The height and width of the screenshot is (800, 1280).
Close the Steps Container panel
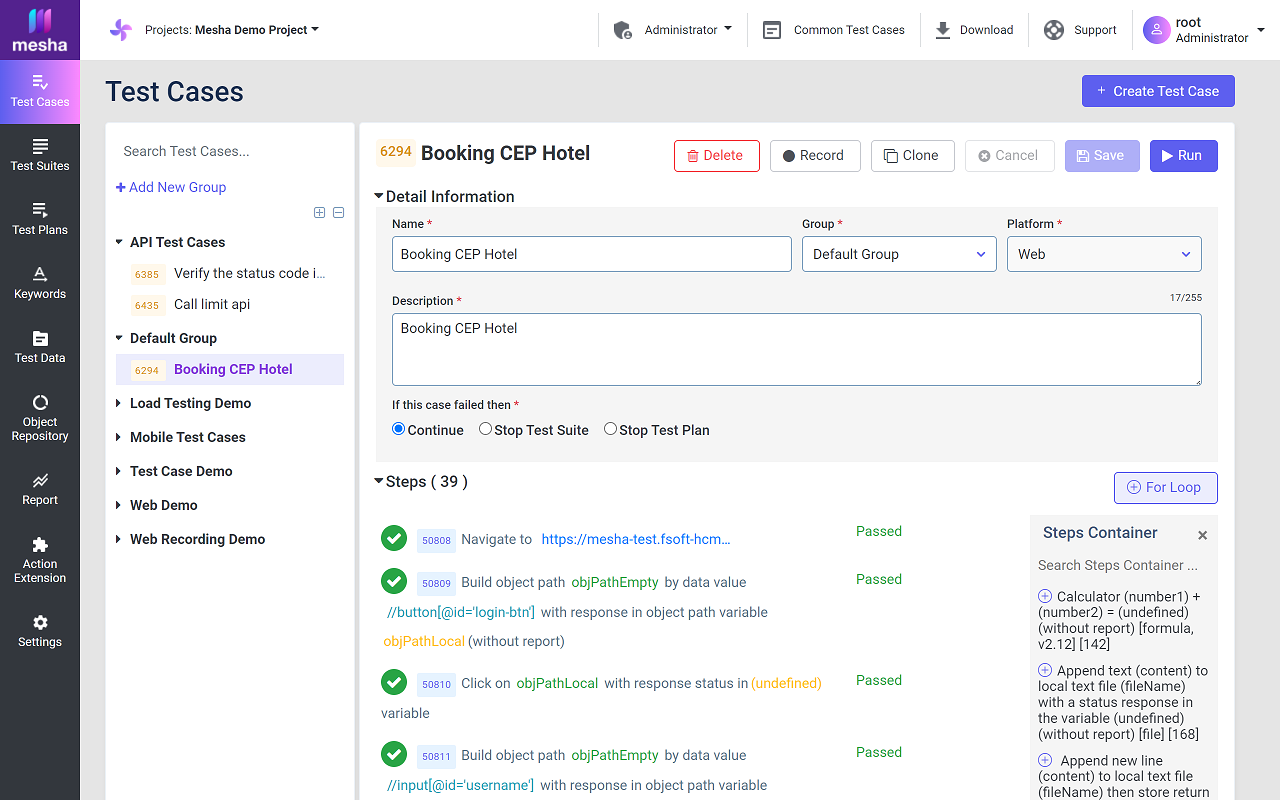pos(1202,535)
